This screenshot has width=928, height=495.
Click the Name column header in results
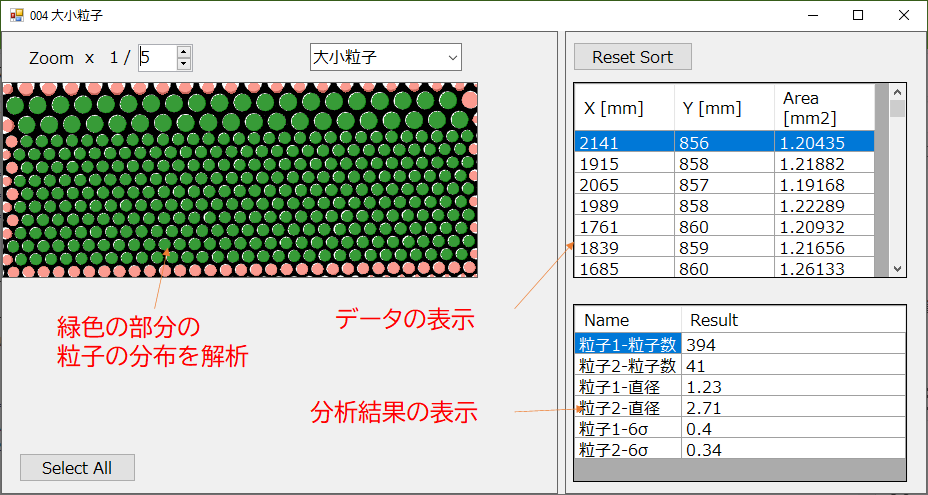tap(628, 320)
